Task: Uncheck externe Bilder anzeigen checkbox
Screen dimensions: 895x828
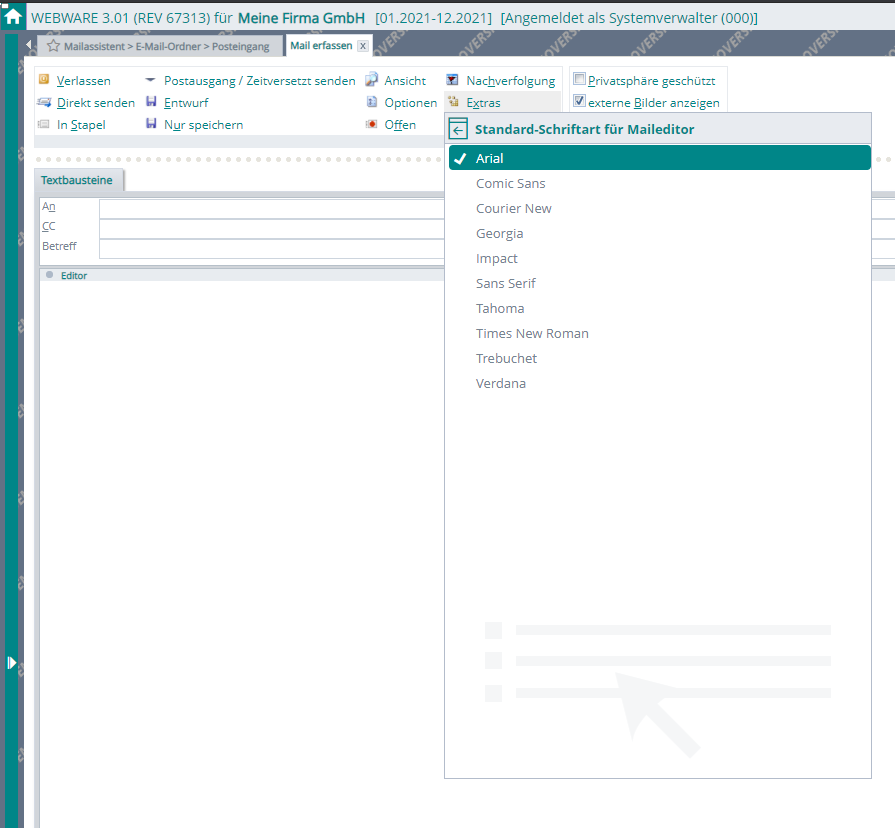Action: [x=579, y=101]
